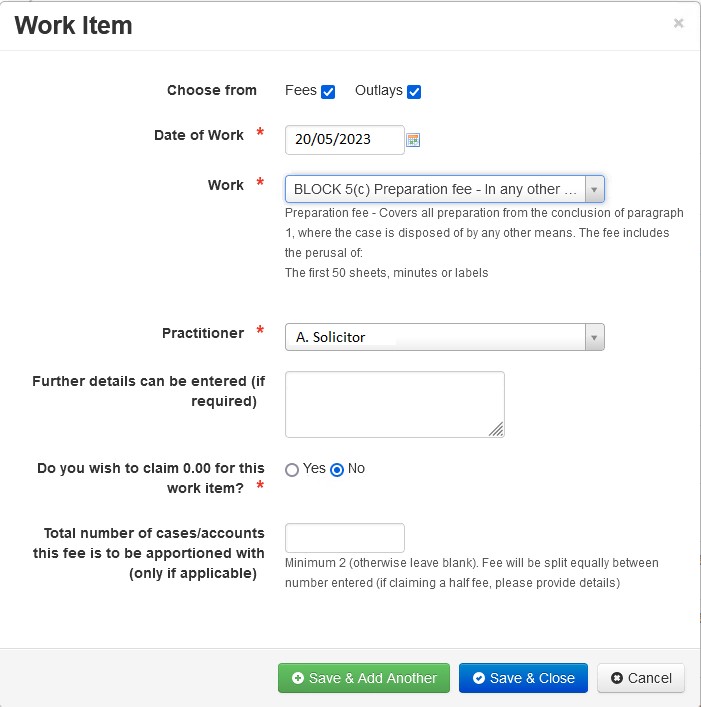701x707 pixels.
Task: Select the No radio button
Action: 337,470
